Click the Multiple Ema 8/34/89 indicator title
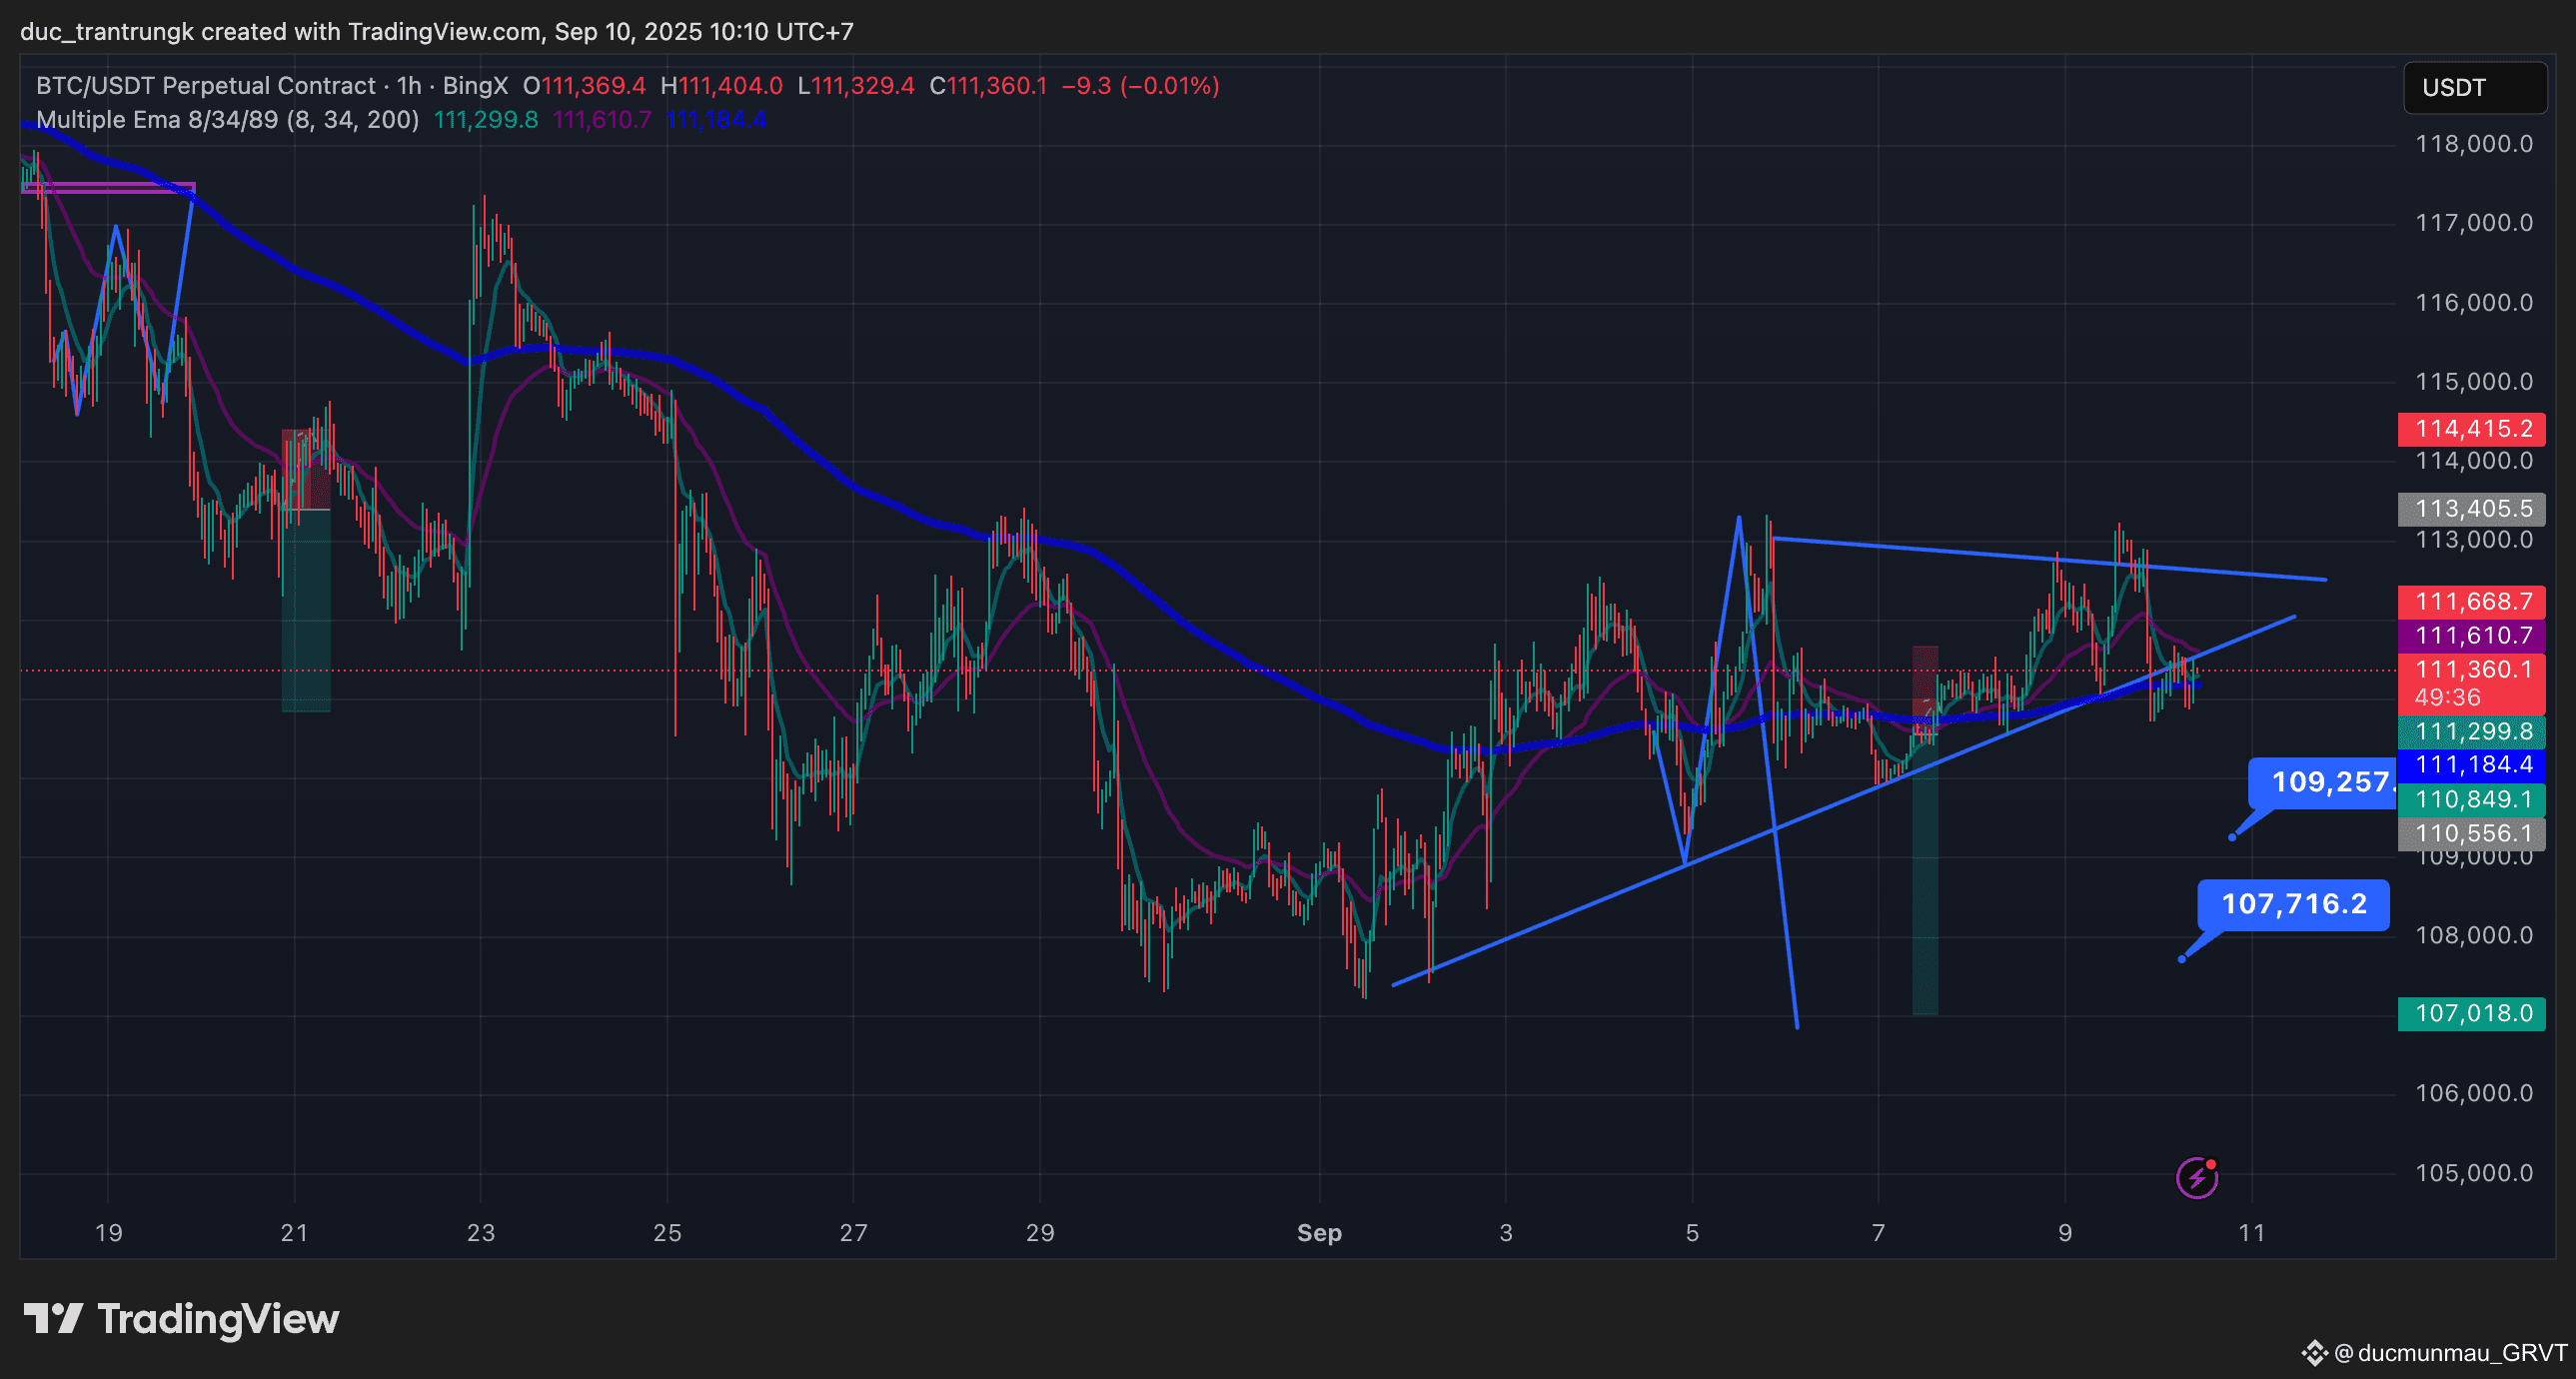The height and width of the screenshot is (1379, 2576). tap(227, 120)
